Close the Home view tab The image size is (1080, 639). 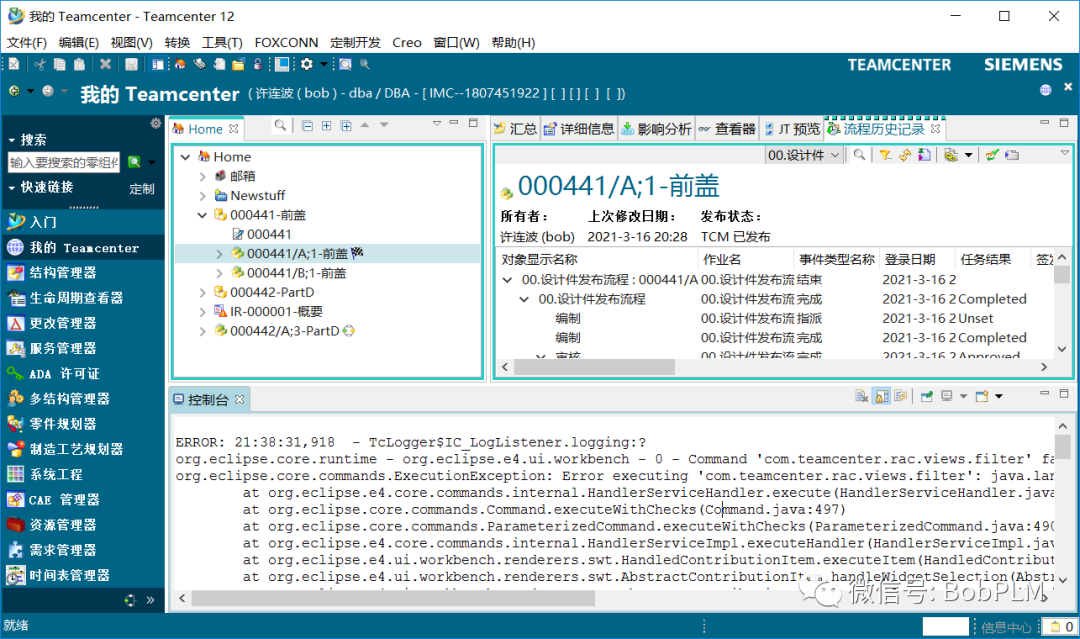pos(233,129)
